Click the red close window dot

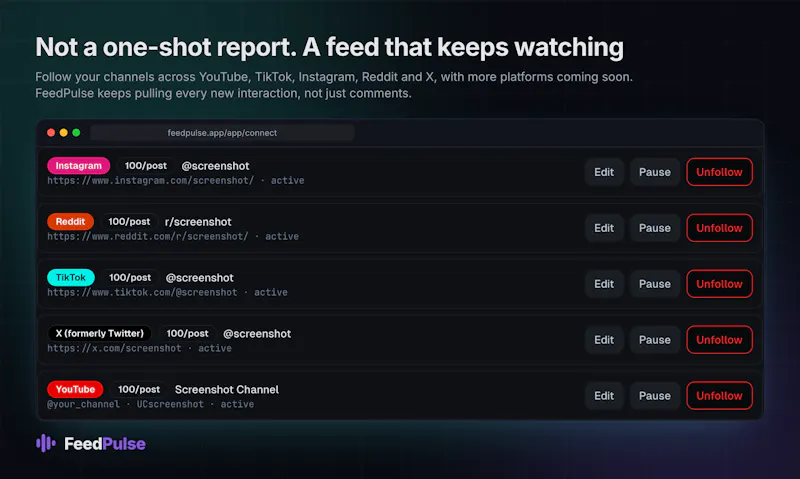(51, 133)
